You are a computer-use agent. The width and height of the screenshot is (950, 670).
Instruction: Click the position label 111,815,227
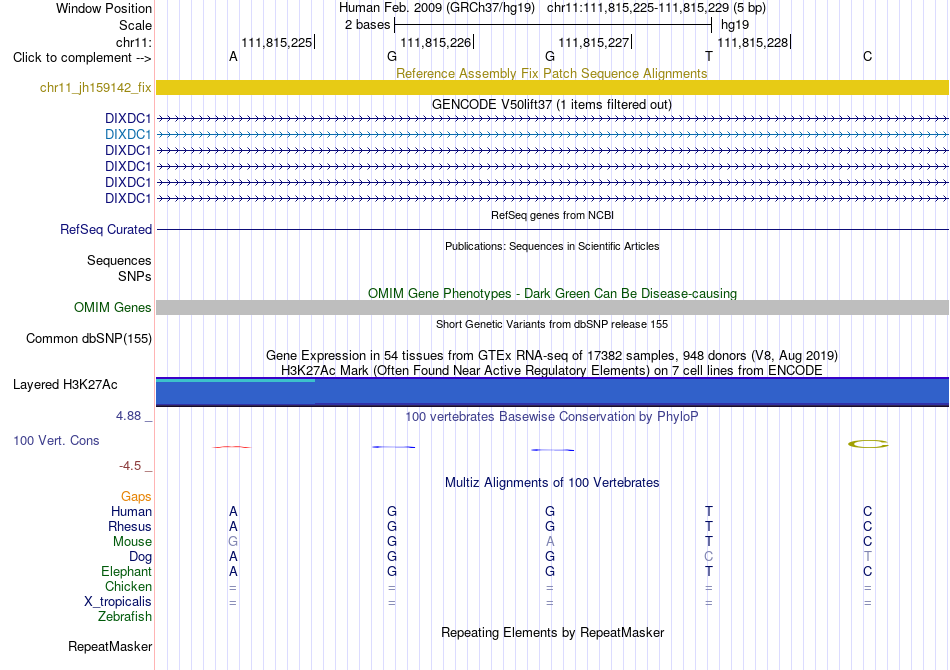click(594, 42)
